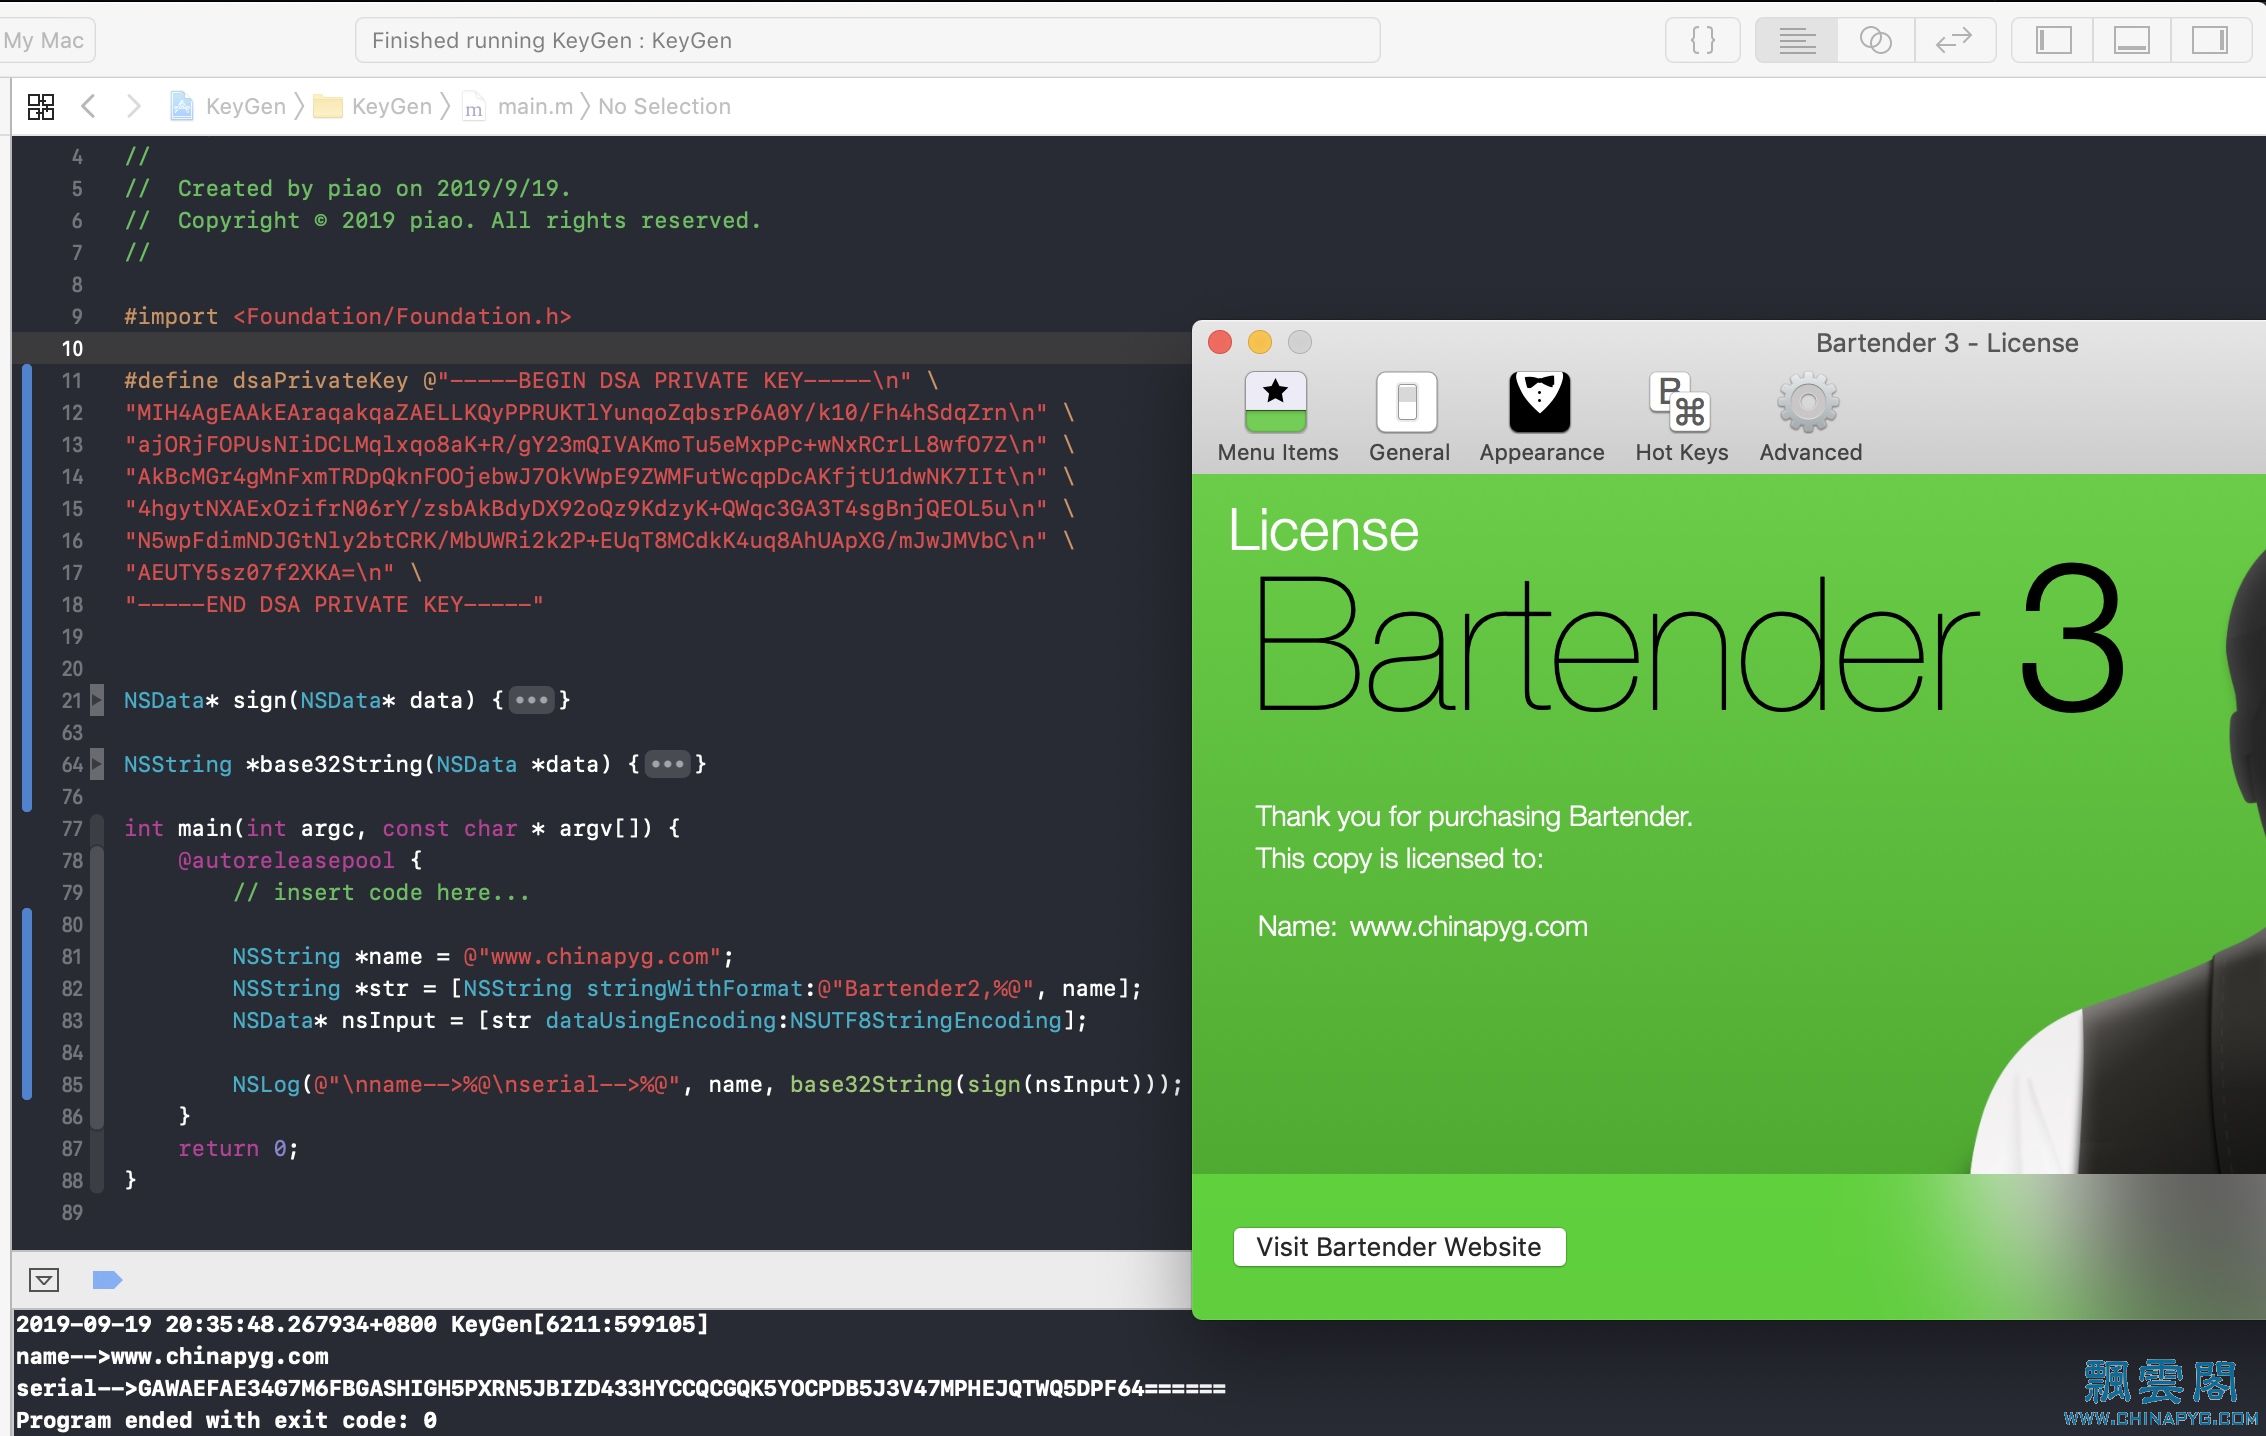The image size is (2266, 1436).
Task: Click the Program ended with exit code text
Action: pyautogui.click(x=226, y=1420)
